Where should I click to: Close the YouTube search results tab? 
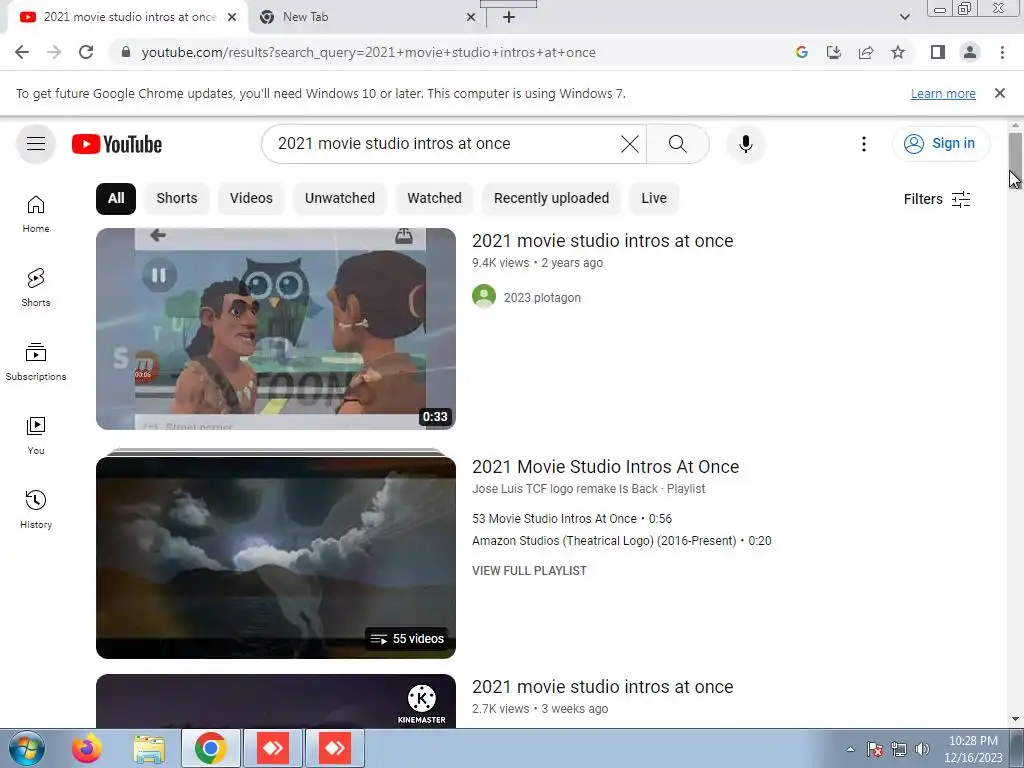(x=232, y=17)
